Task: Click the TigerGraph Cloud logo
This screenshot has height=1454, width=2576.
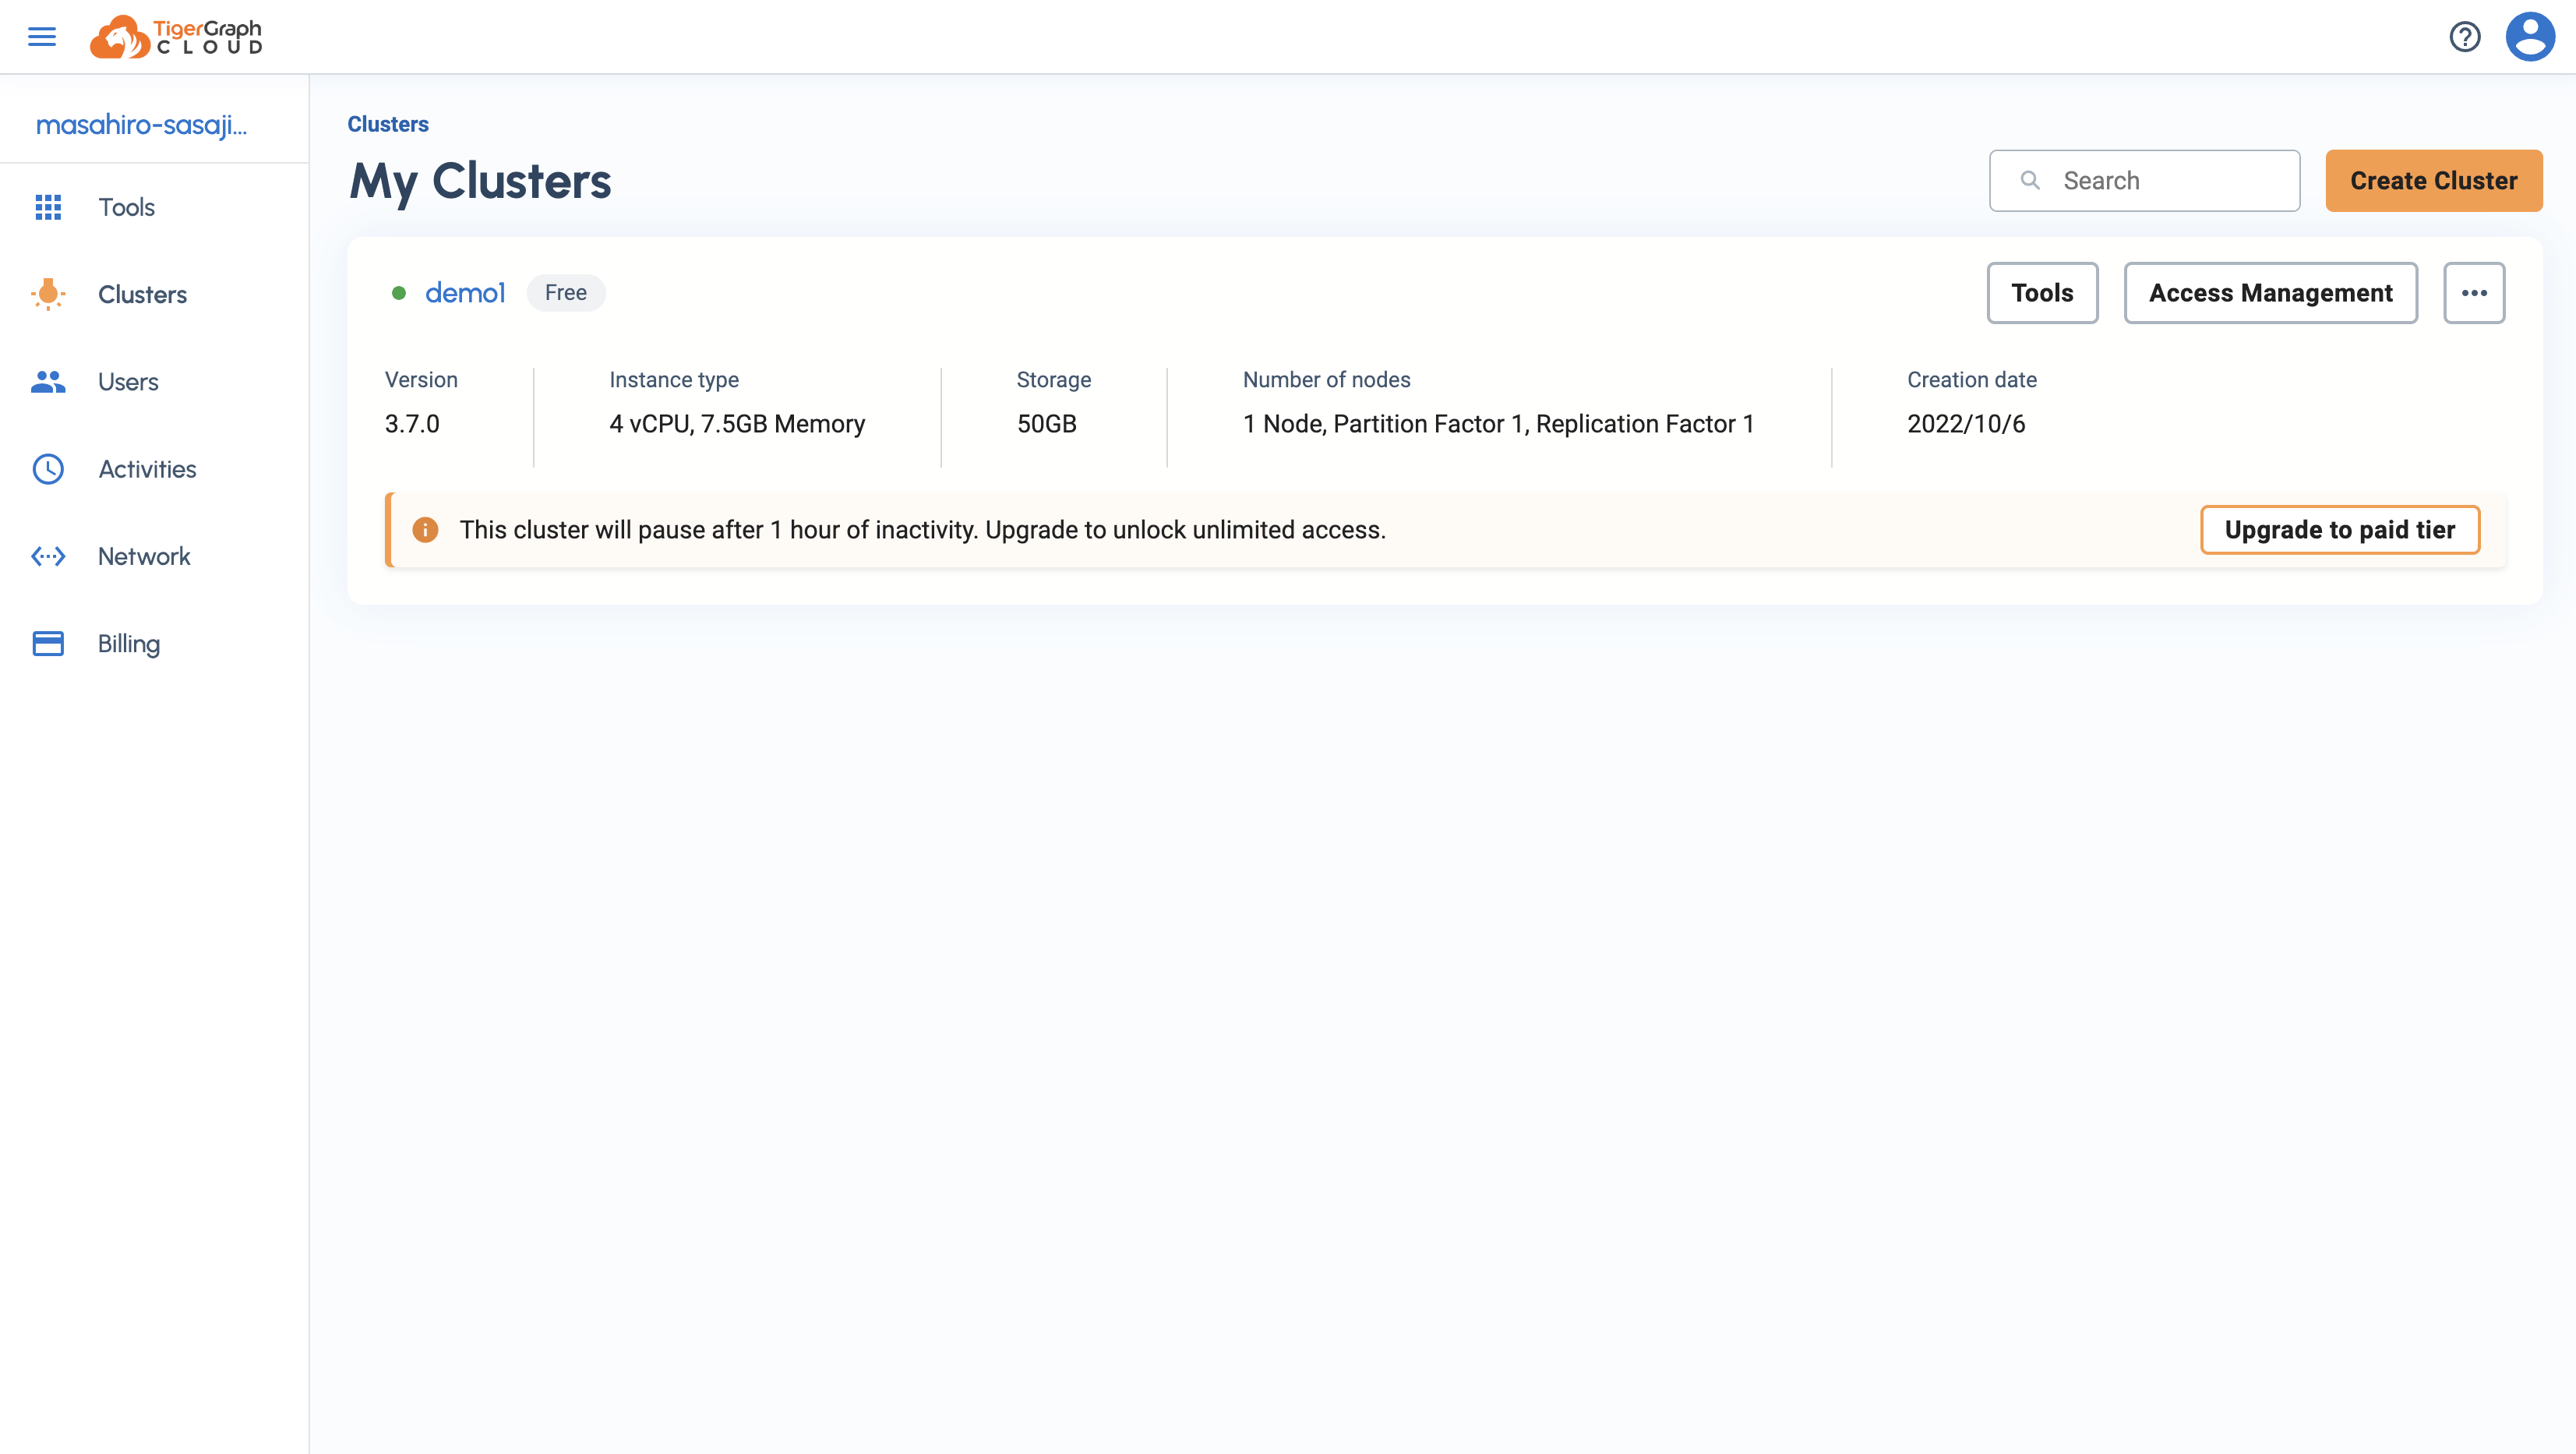Action: [176, 37]
